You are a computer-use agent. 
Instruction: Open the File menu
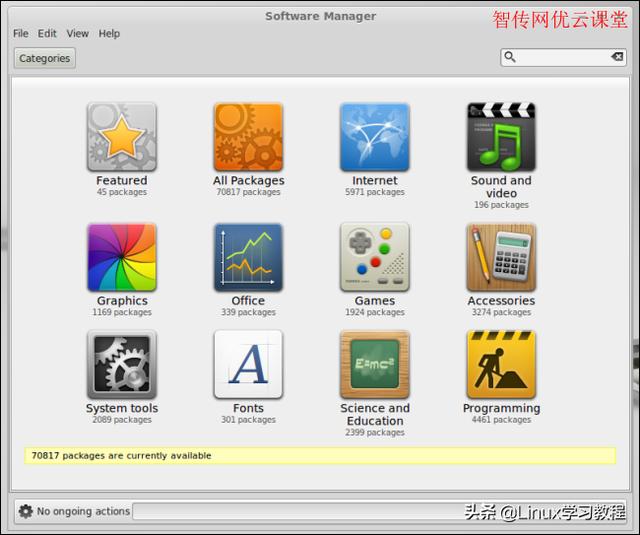(21, 33)
